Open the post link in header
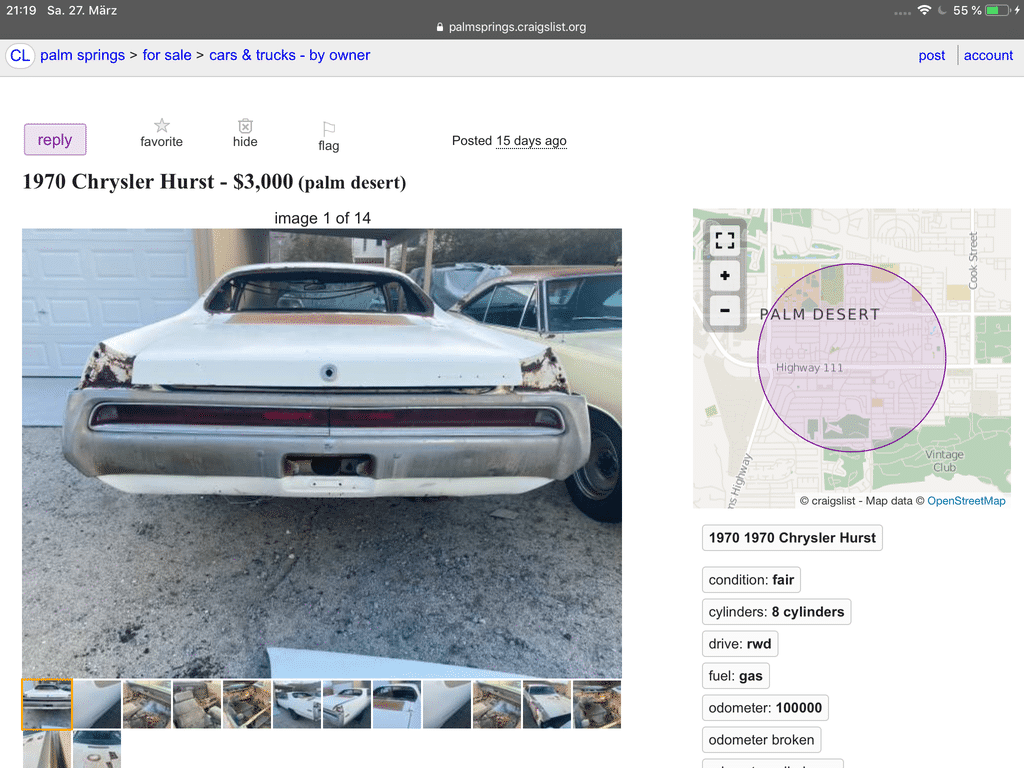The height and width of the screenshot is (768, 1024). [x=931, y=56]
